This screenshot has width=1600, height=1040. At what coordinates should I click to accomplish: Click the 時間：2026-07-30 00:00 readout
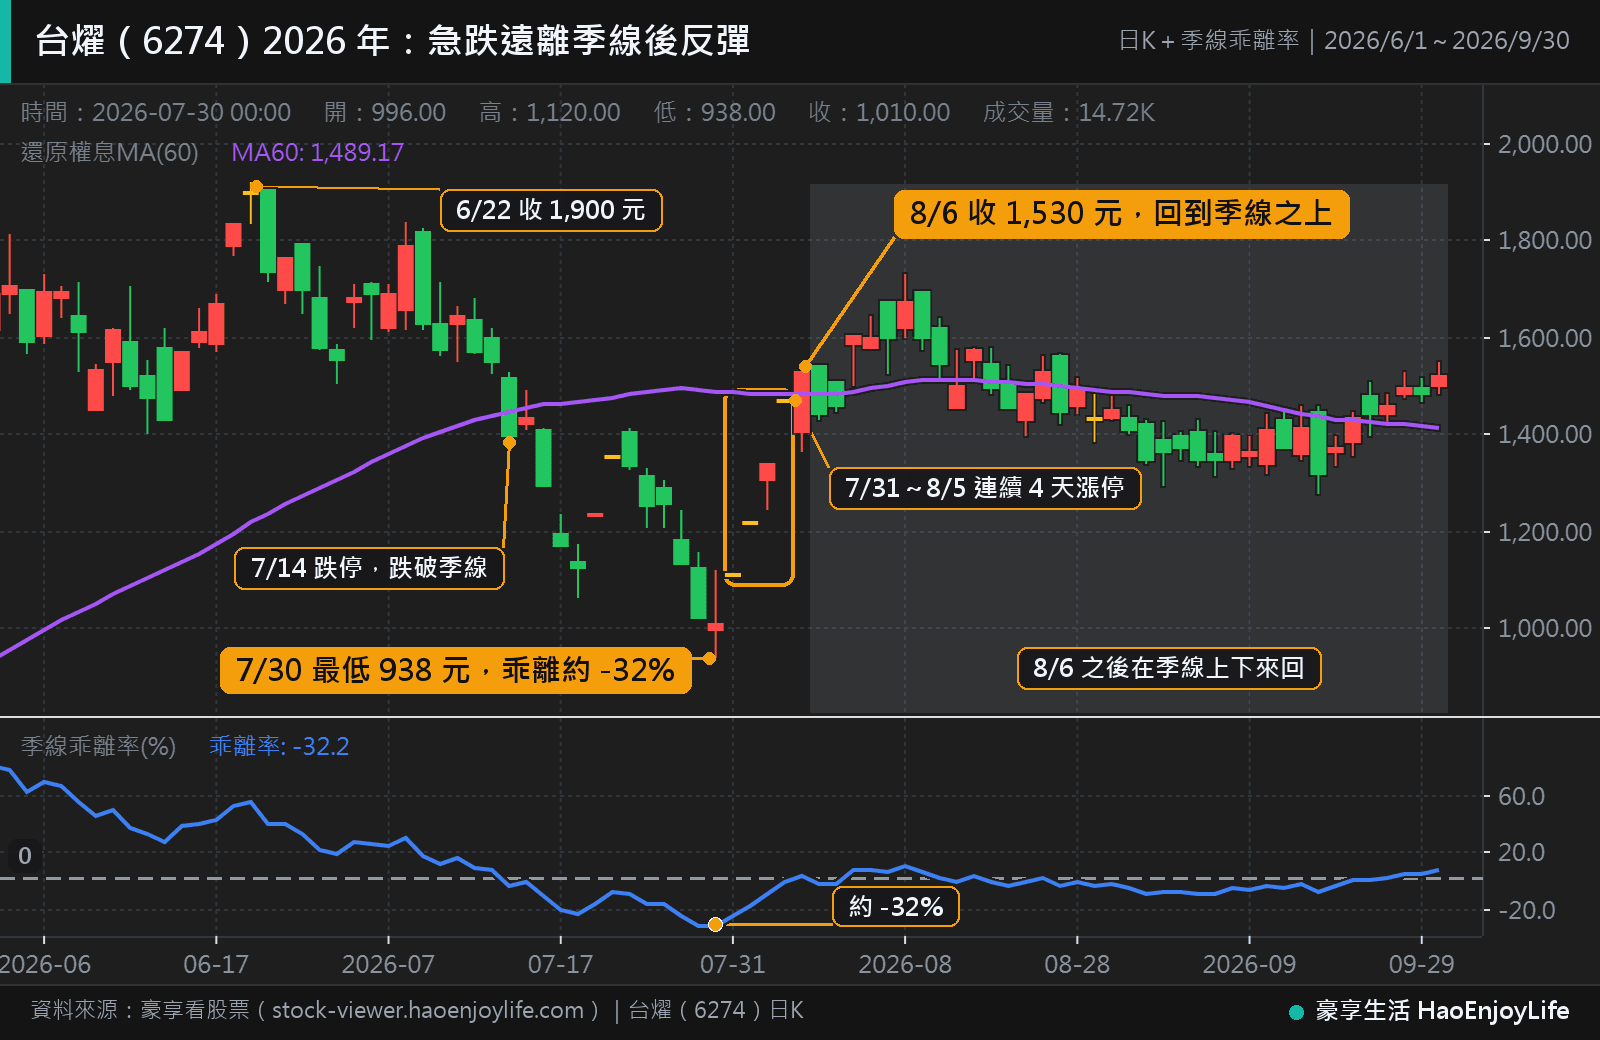tap(156, 112)
